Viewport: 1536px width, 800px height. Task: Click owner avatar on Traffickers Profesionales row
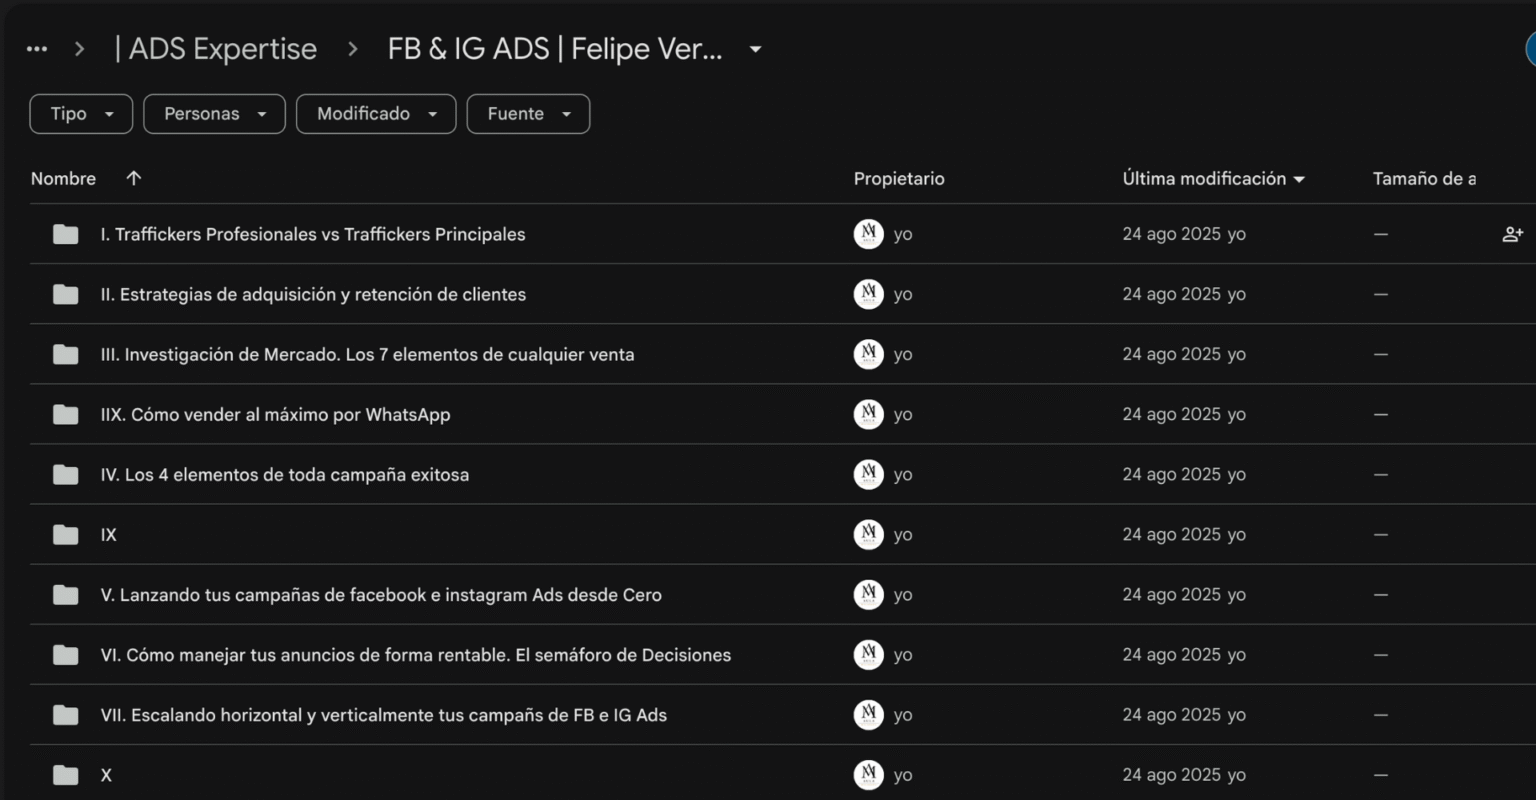coord(868,234)
